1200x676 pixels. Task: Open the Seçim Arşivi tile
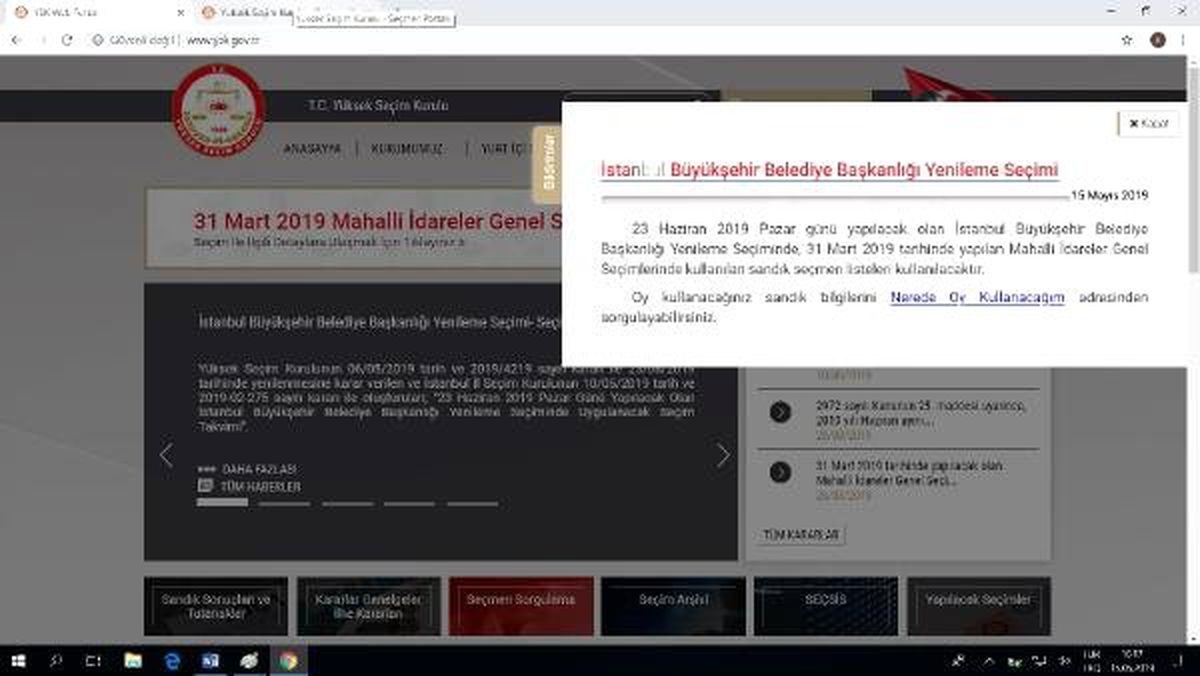(673, 606)
